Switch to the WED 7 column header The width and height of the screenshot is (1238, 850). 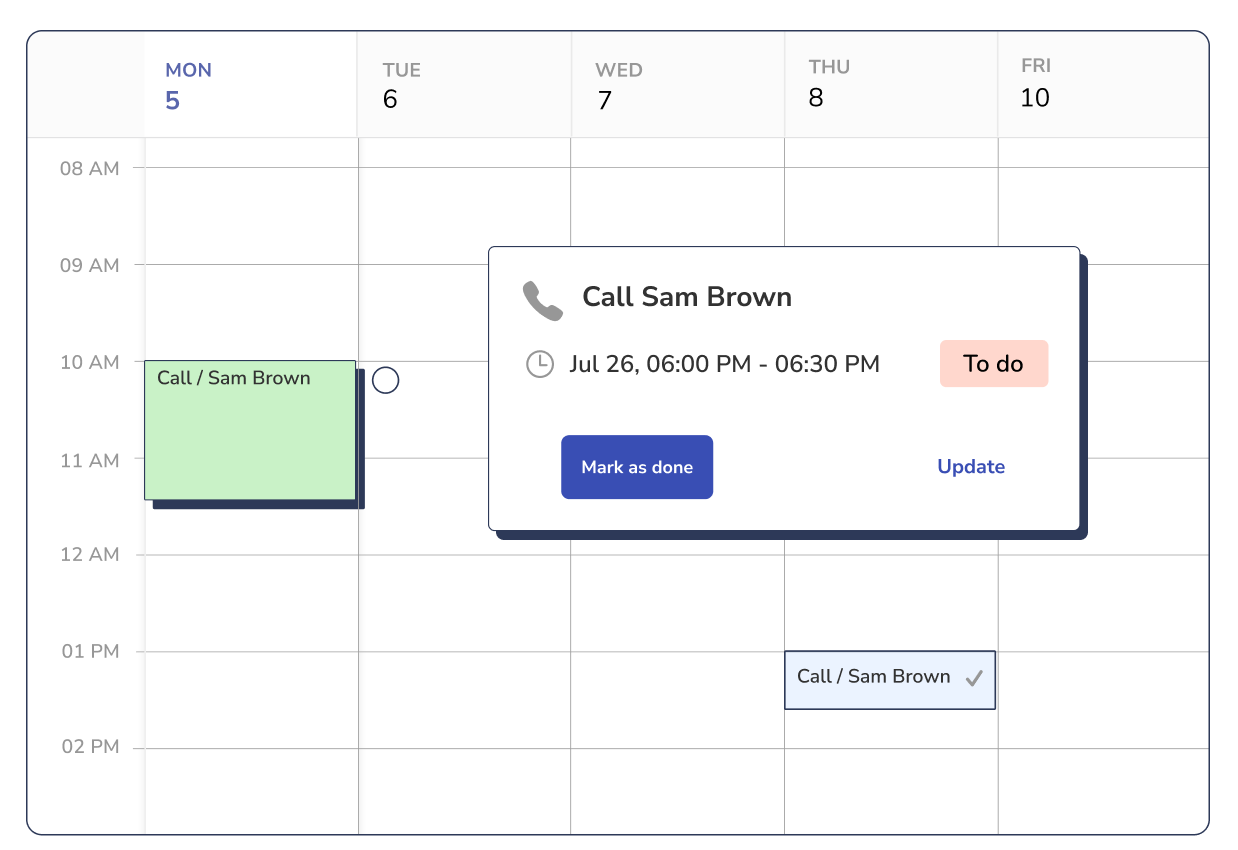(677, 85)
